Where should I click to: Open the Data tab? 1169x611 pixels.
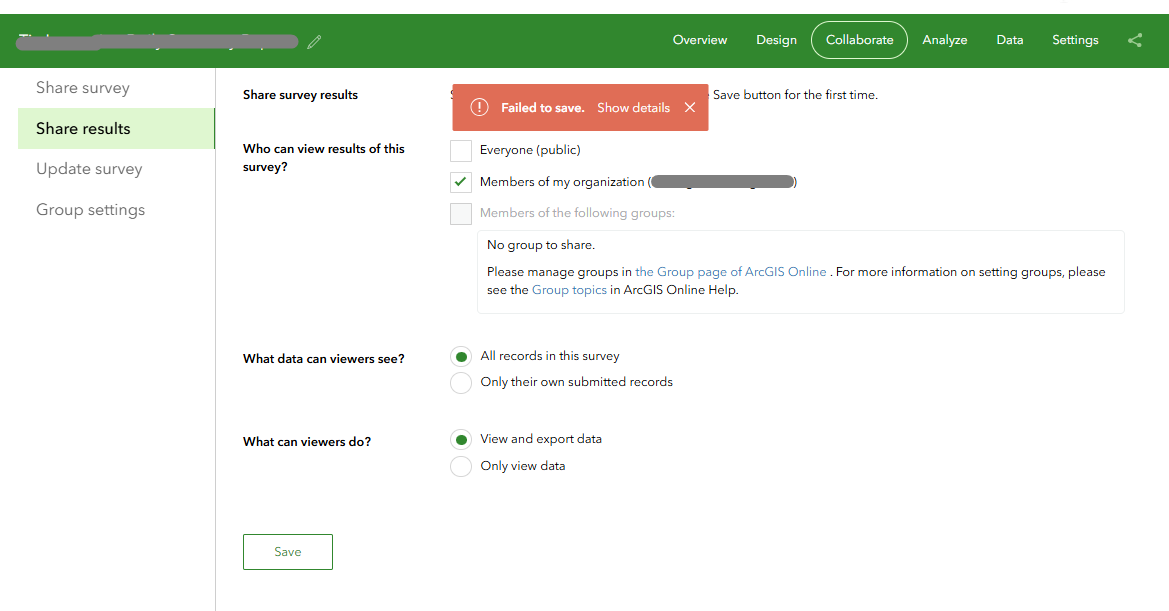1009,40
